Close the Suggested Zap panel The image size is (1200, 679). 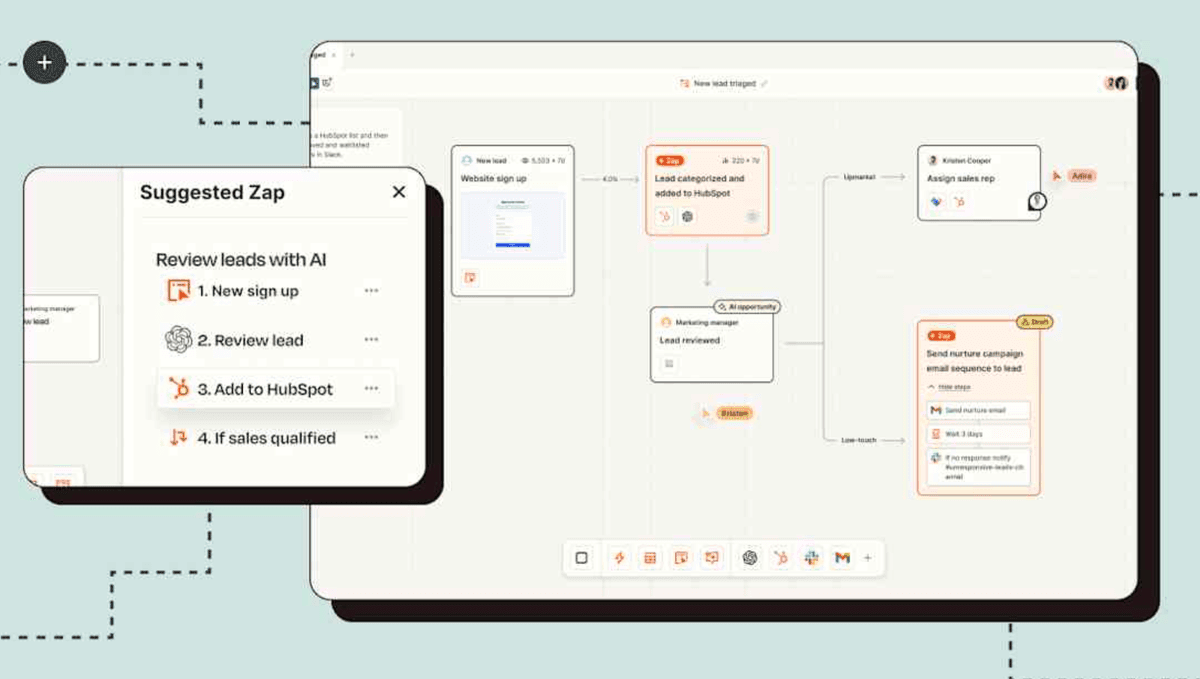[399, 192]
